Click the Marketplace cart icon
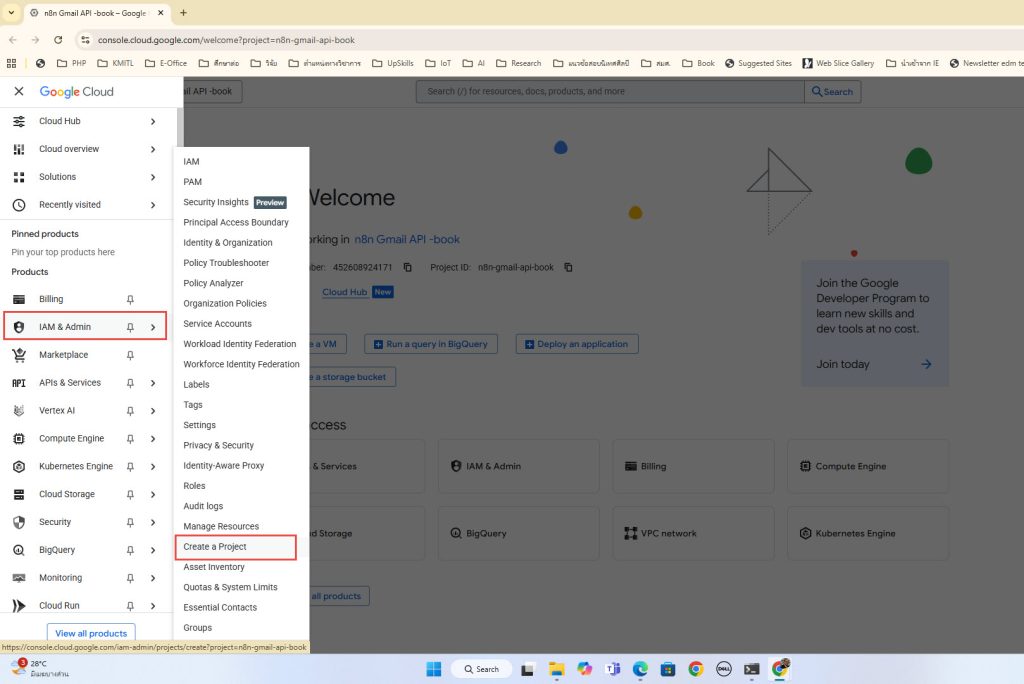Image resolution: width=1024 pixels, height=684 pixels. coord(19,355)
